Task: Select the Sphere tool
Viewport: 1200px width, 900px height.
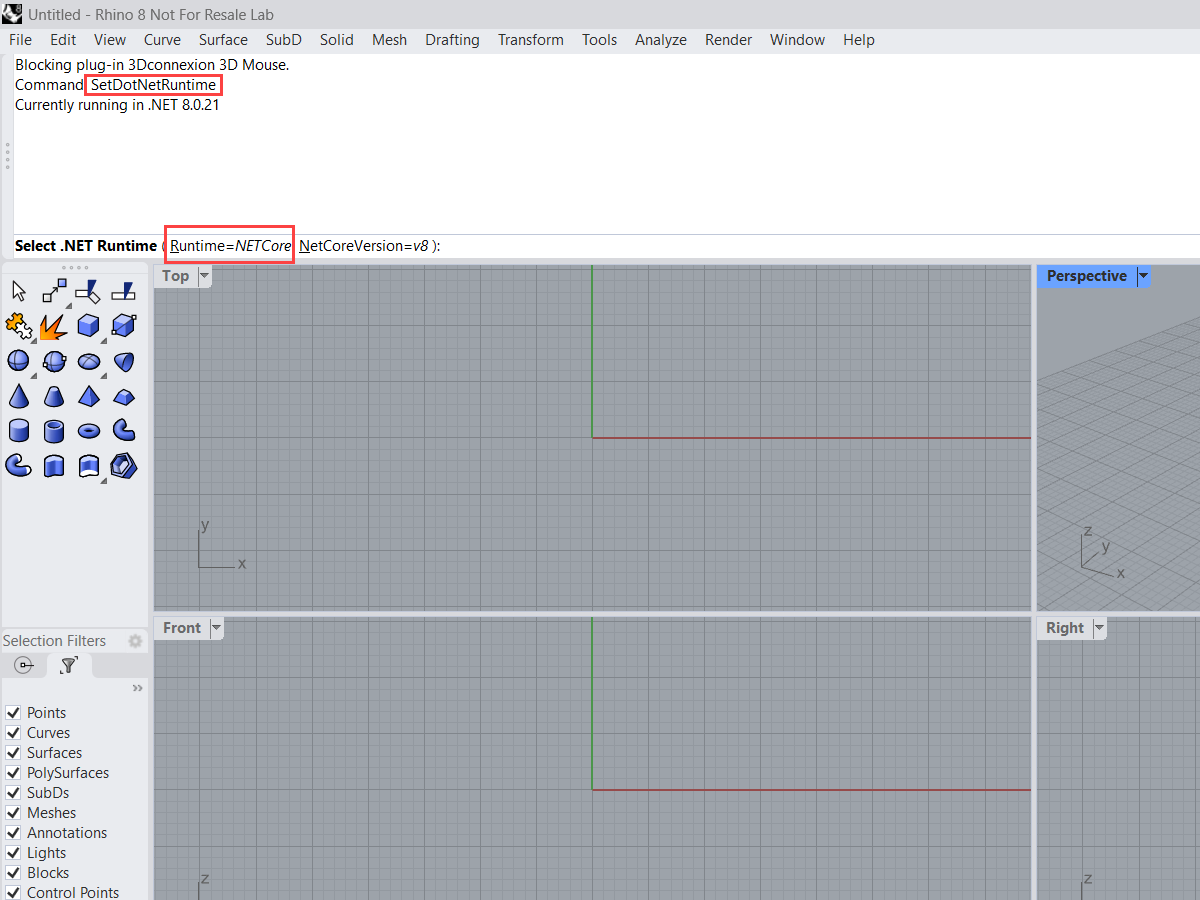Action: [19, 361]
